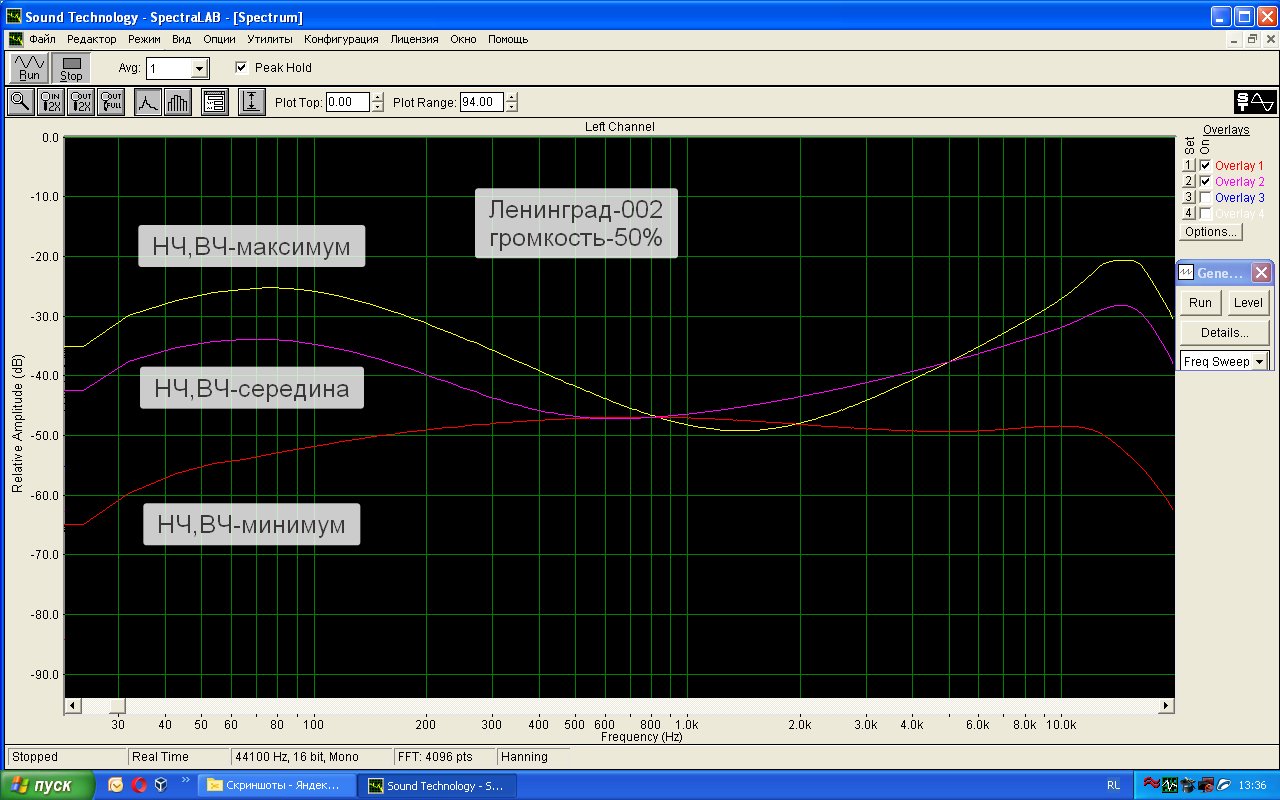Increase Plot Range with up arrow
Screen dimensions: 1280x800
point(512,97)
